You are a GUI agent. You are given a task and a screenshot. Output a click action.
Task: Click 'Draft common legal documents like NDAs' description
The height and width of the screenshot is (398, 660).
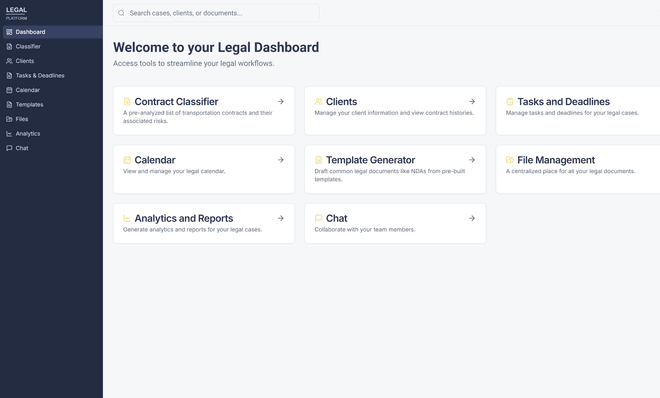click(x=390, y=175)
